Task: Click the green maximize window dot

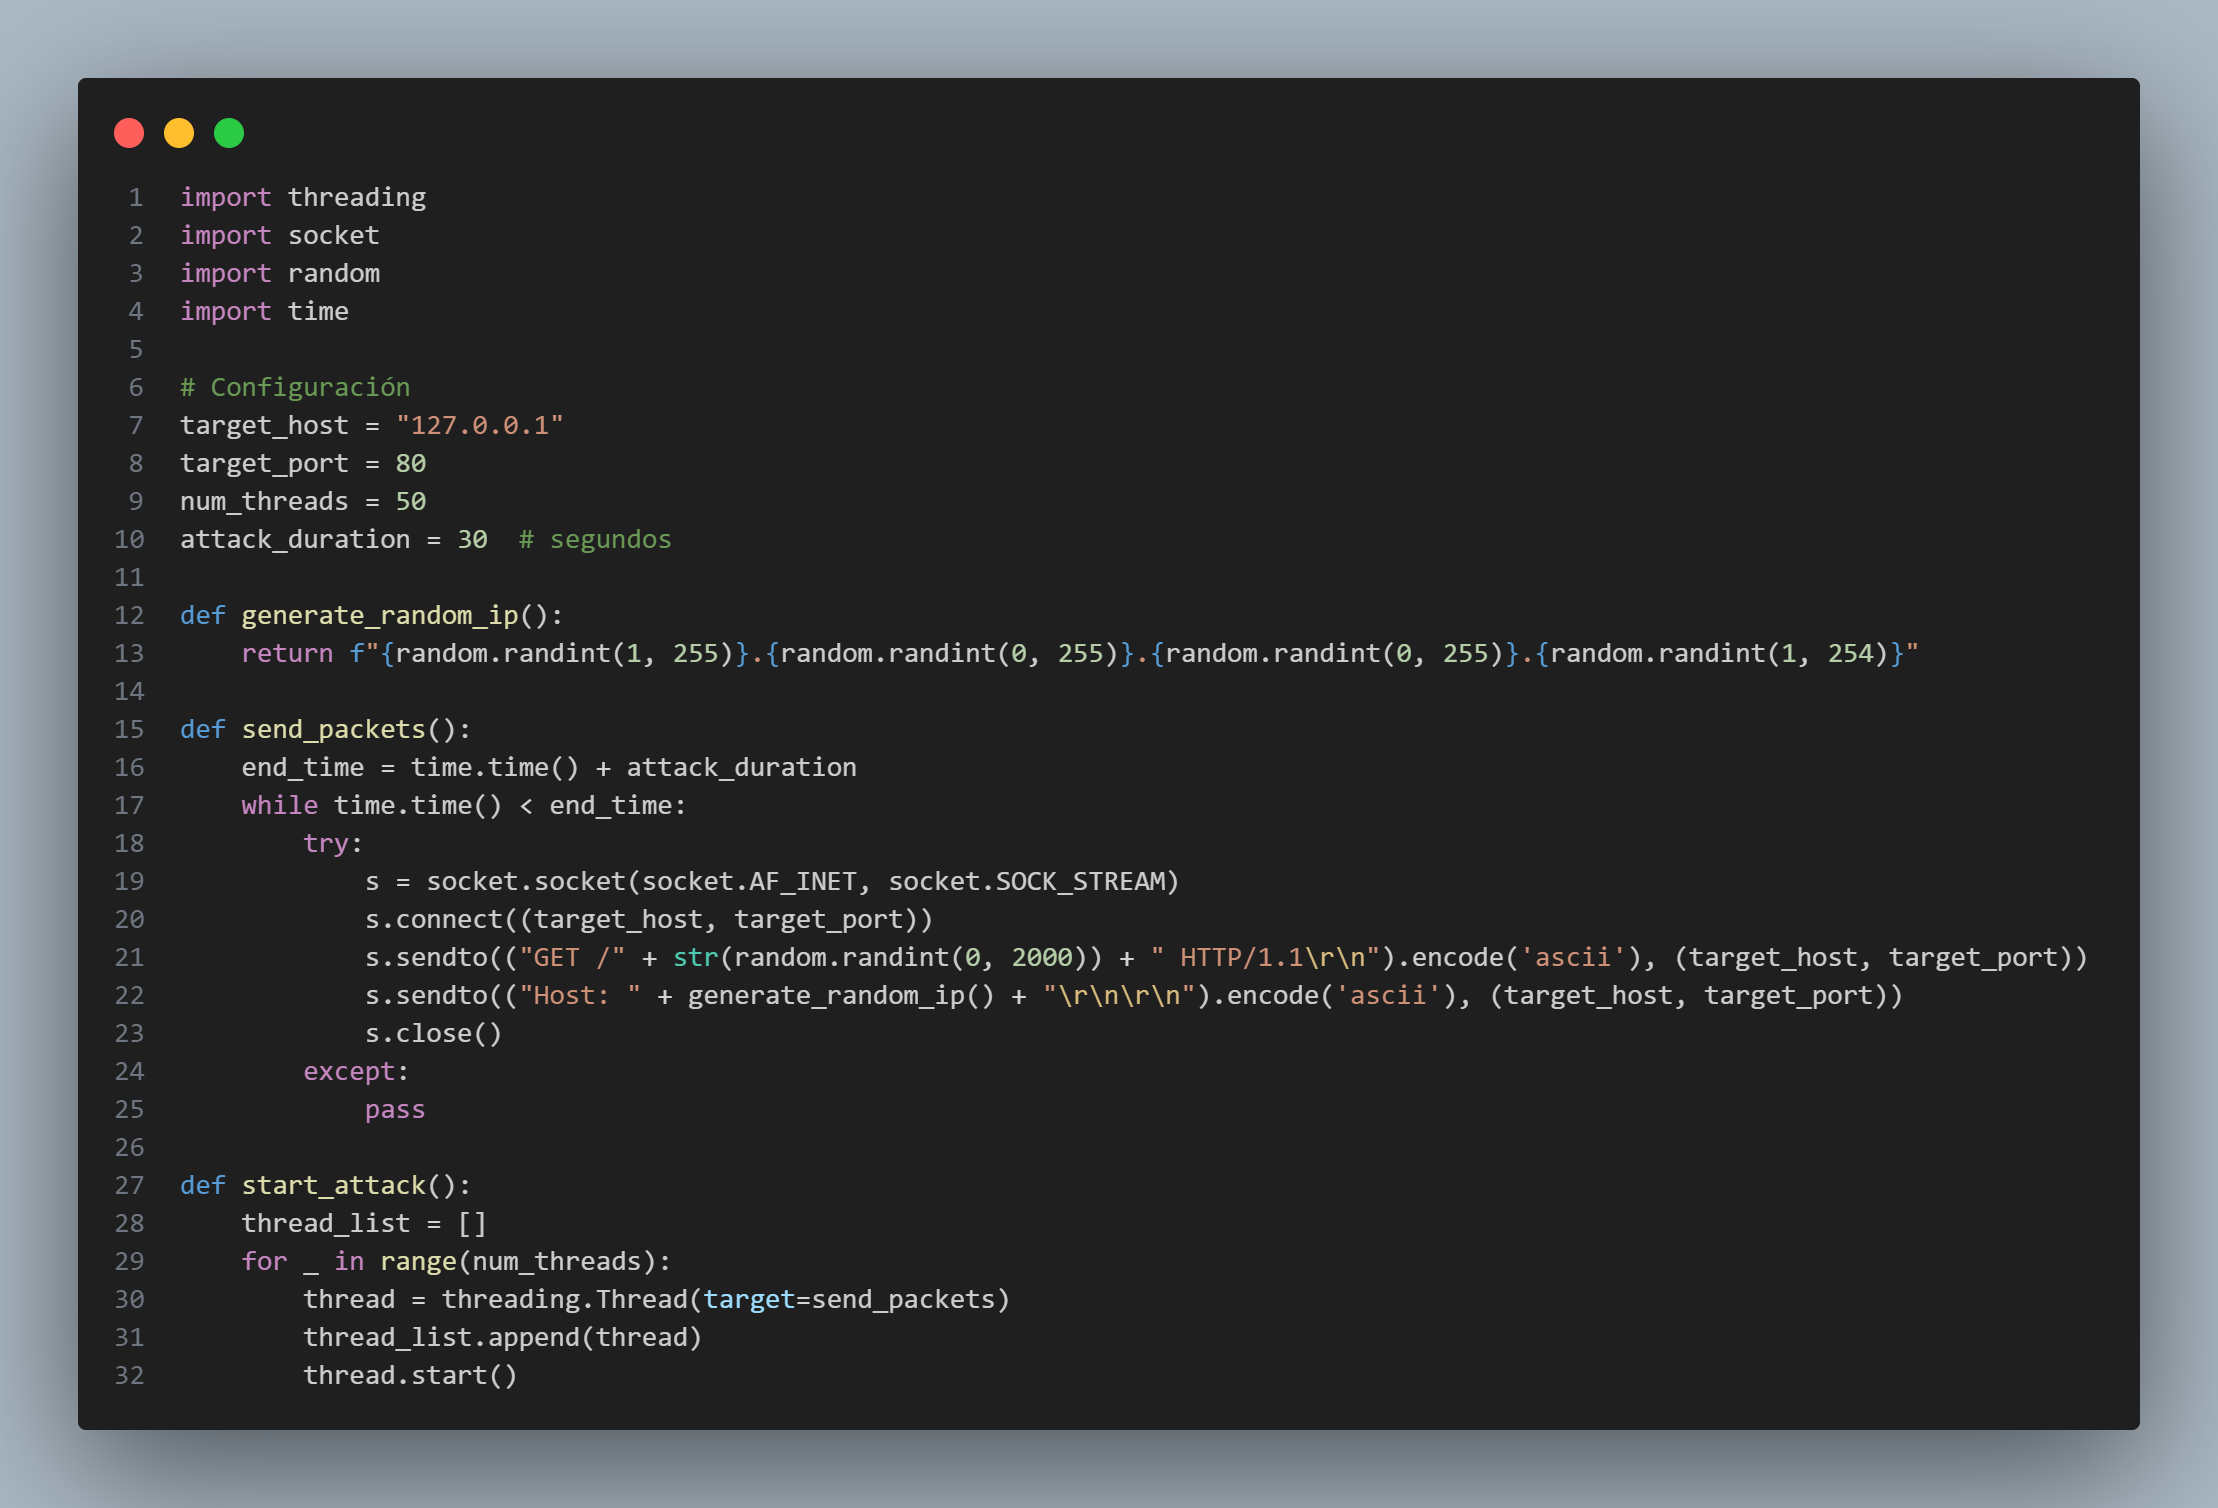Action: point(229,133)
